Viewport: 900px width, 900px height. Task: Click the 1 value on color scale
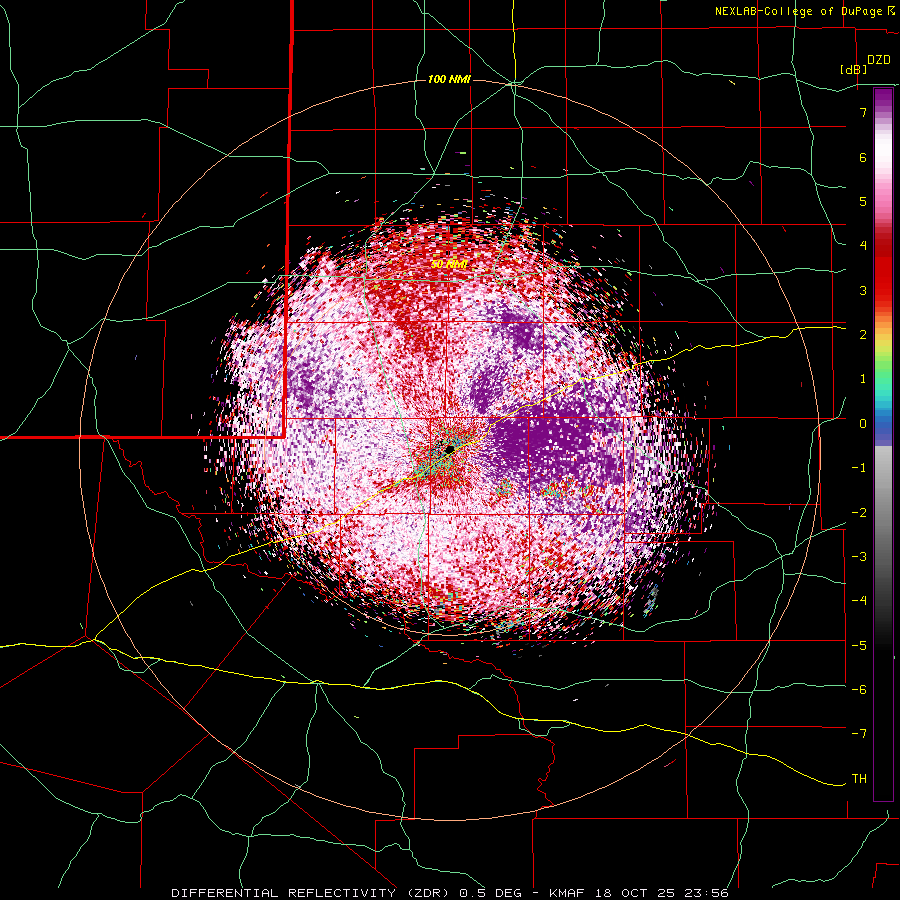pos(863,379)
